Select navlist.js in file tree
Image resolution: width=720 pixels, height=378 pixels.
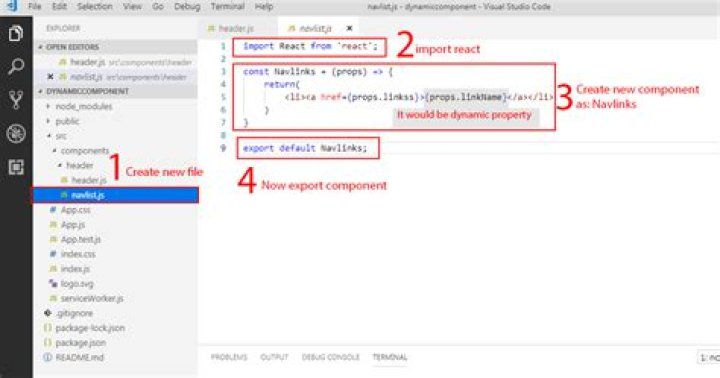(116, 195)
